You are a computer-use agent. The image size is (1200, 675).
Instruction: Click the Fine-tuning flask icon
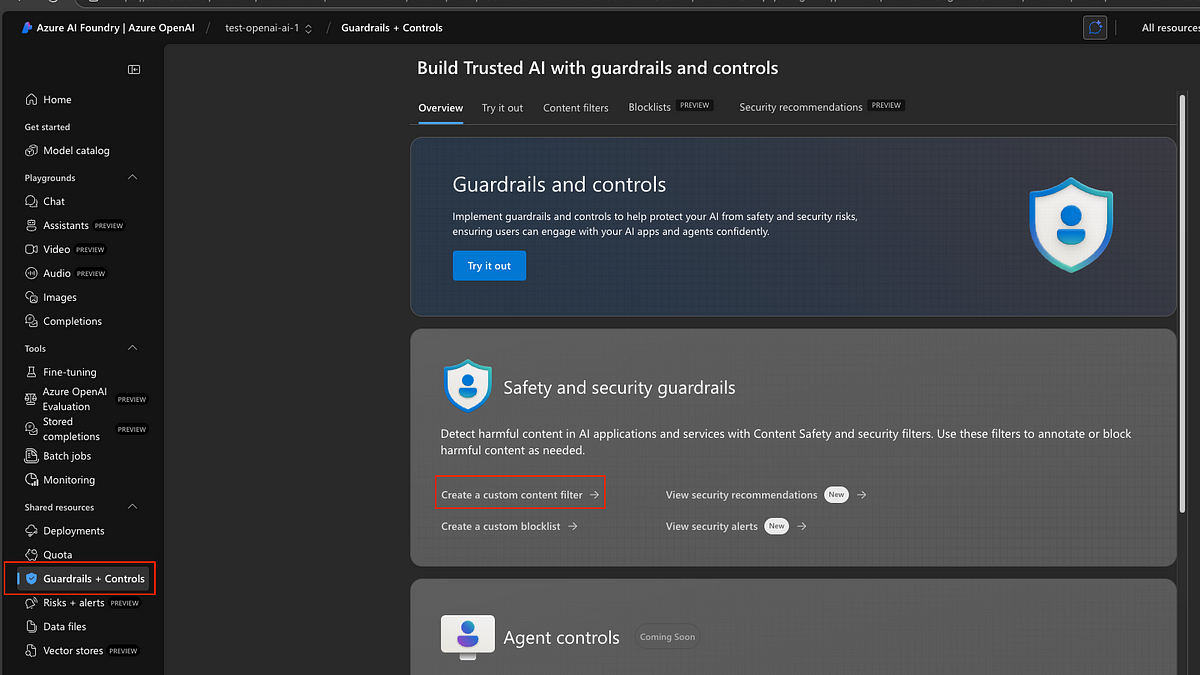pos(32,372)
